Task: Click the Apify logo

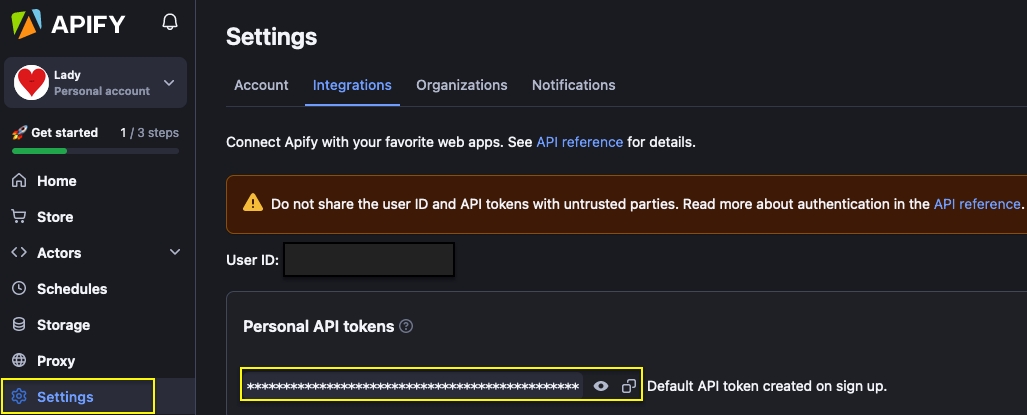Action: (69, 22)
